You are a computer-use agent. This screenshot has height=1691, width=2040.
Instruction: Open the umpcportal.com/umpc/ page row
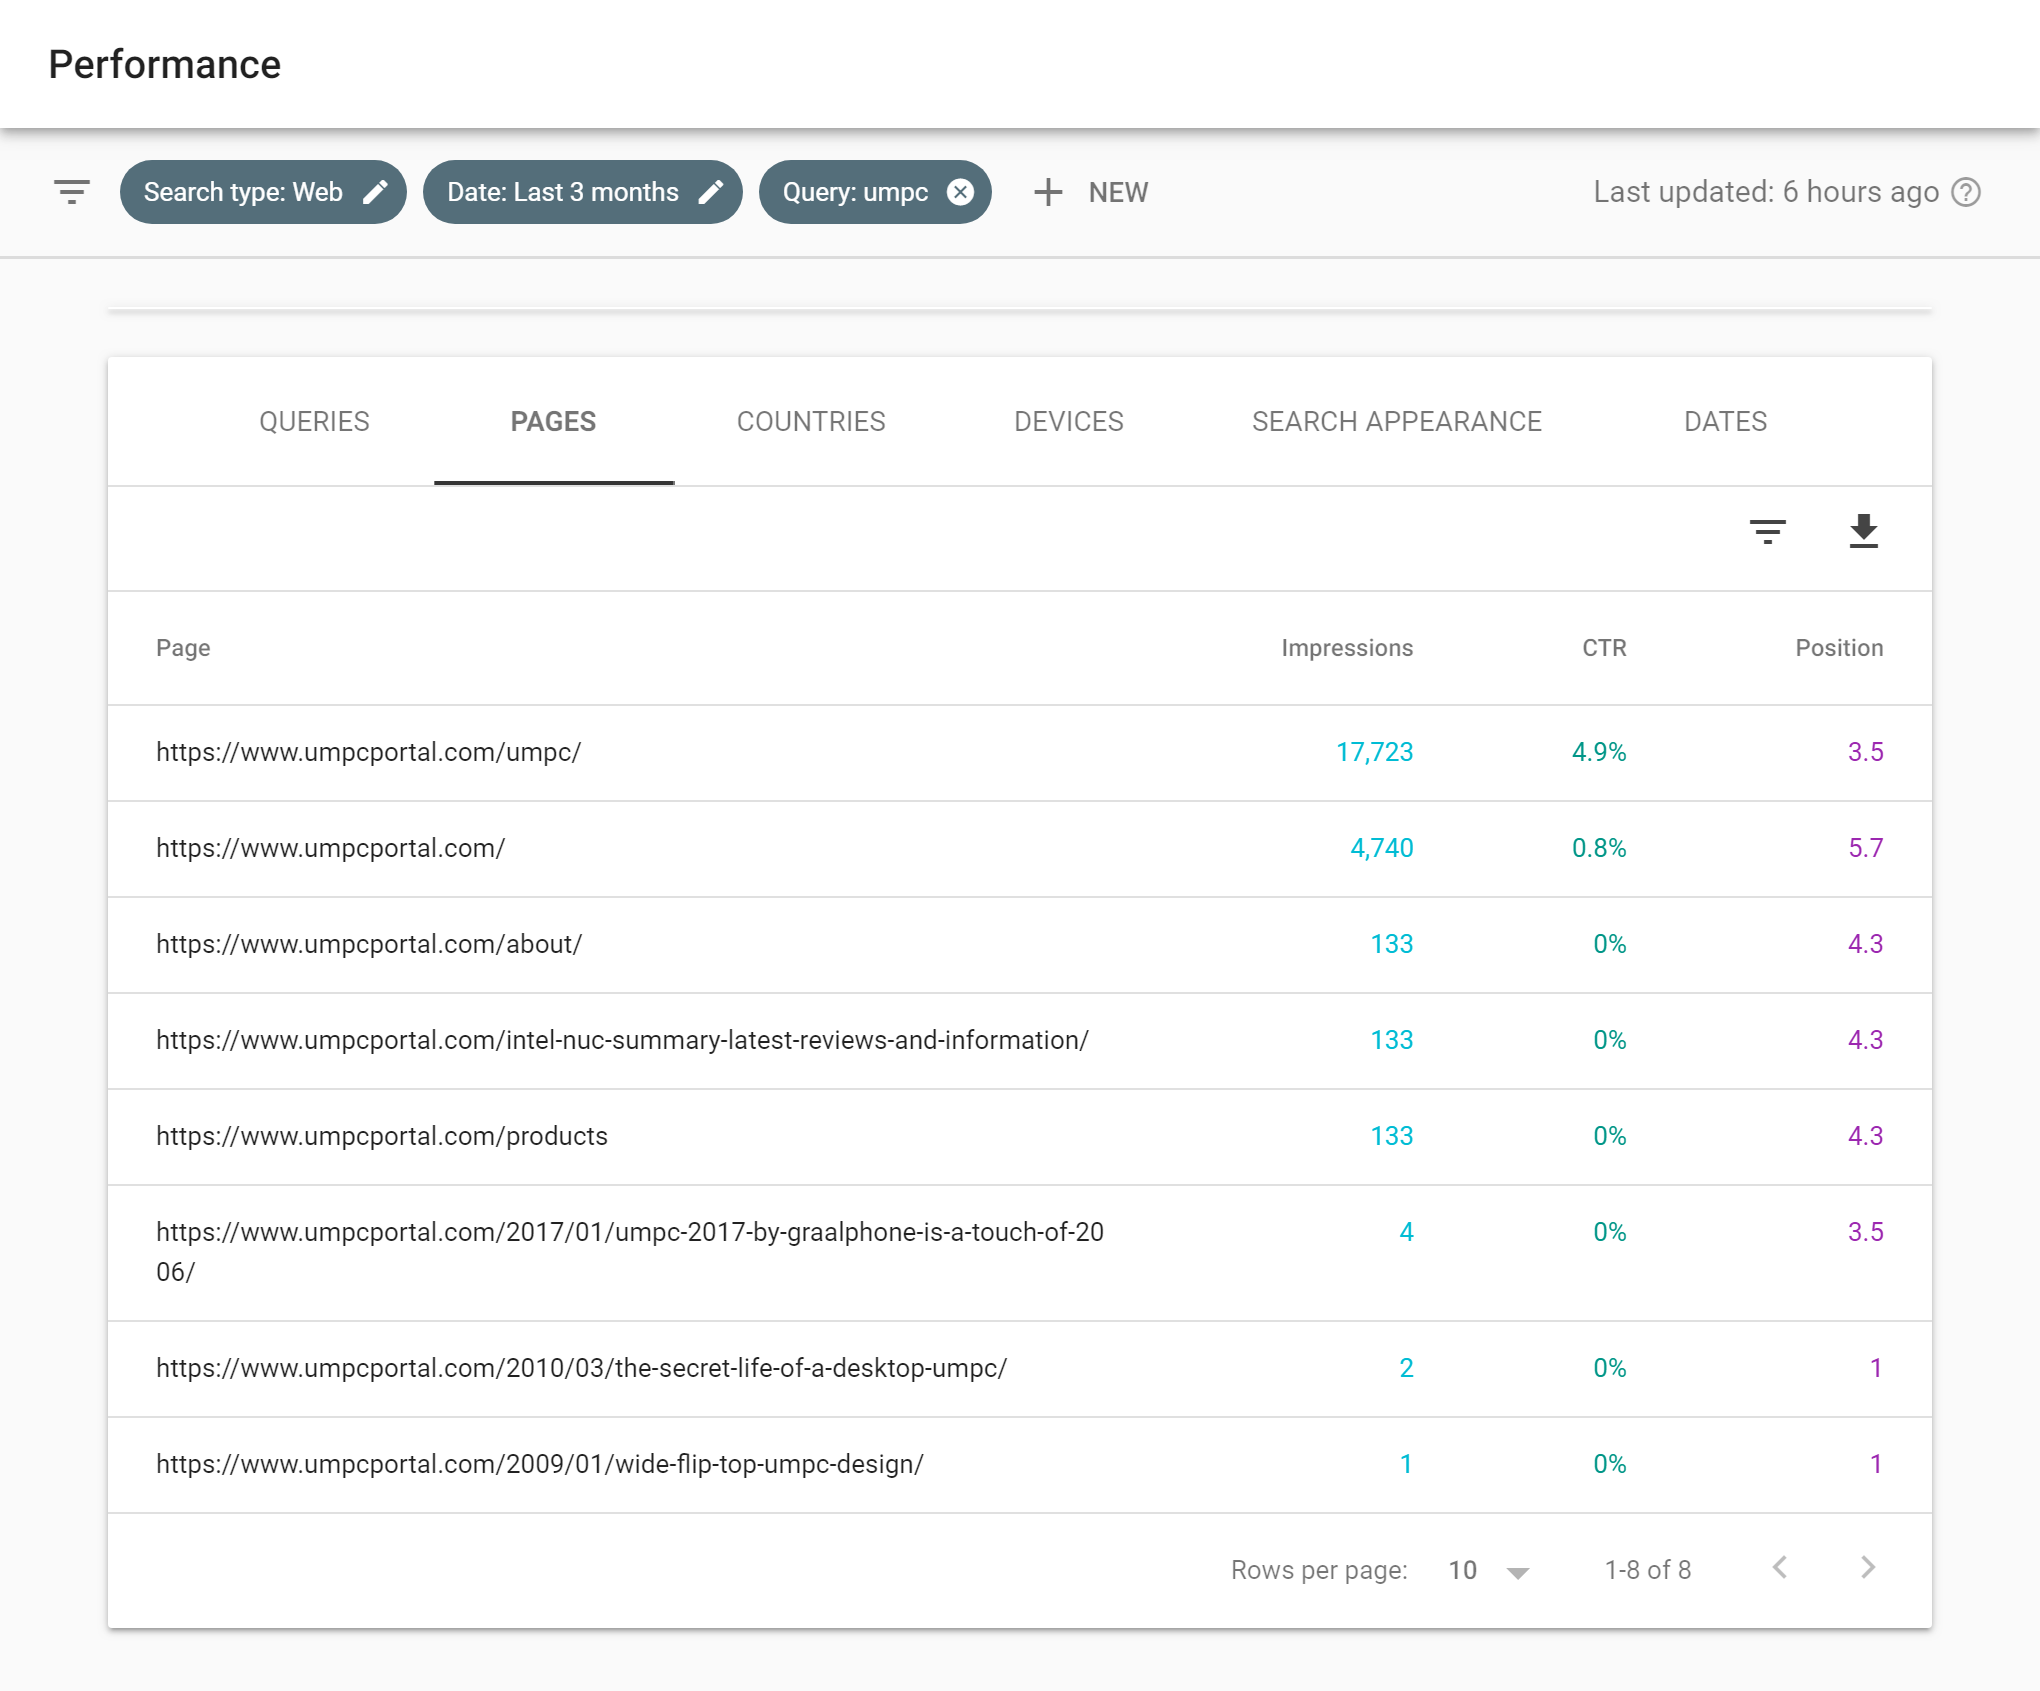tap(368, 752)
